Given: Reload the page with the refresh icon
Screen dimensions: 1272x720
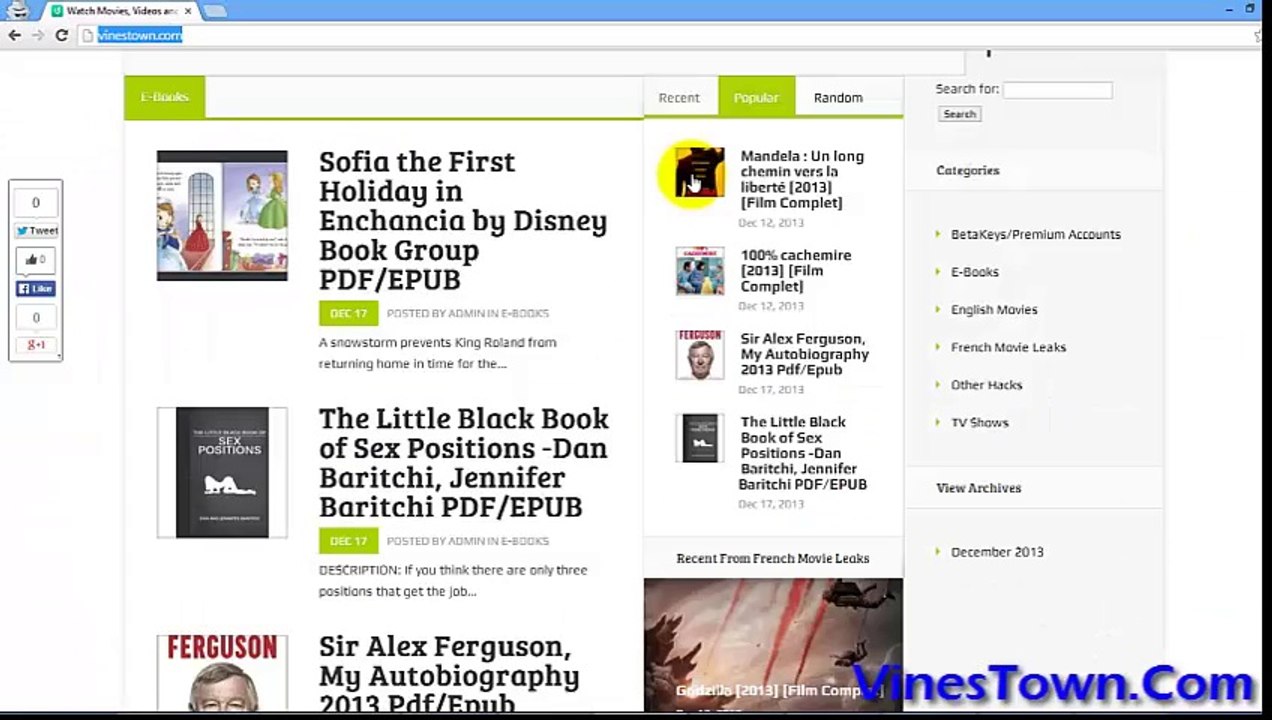Looking at the screenshot, I should (61, 35).
